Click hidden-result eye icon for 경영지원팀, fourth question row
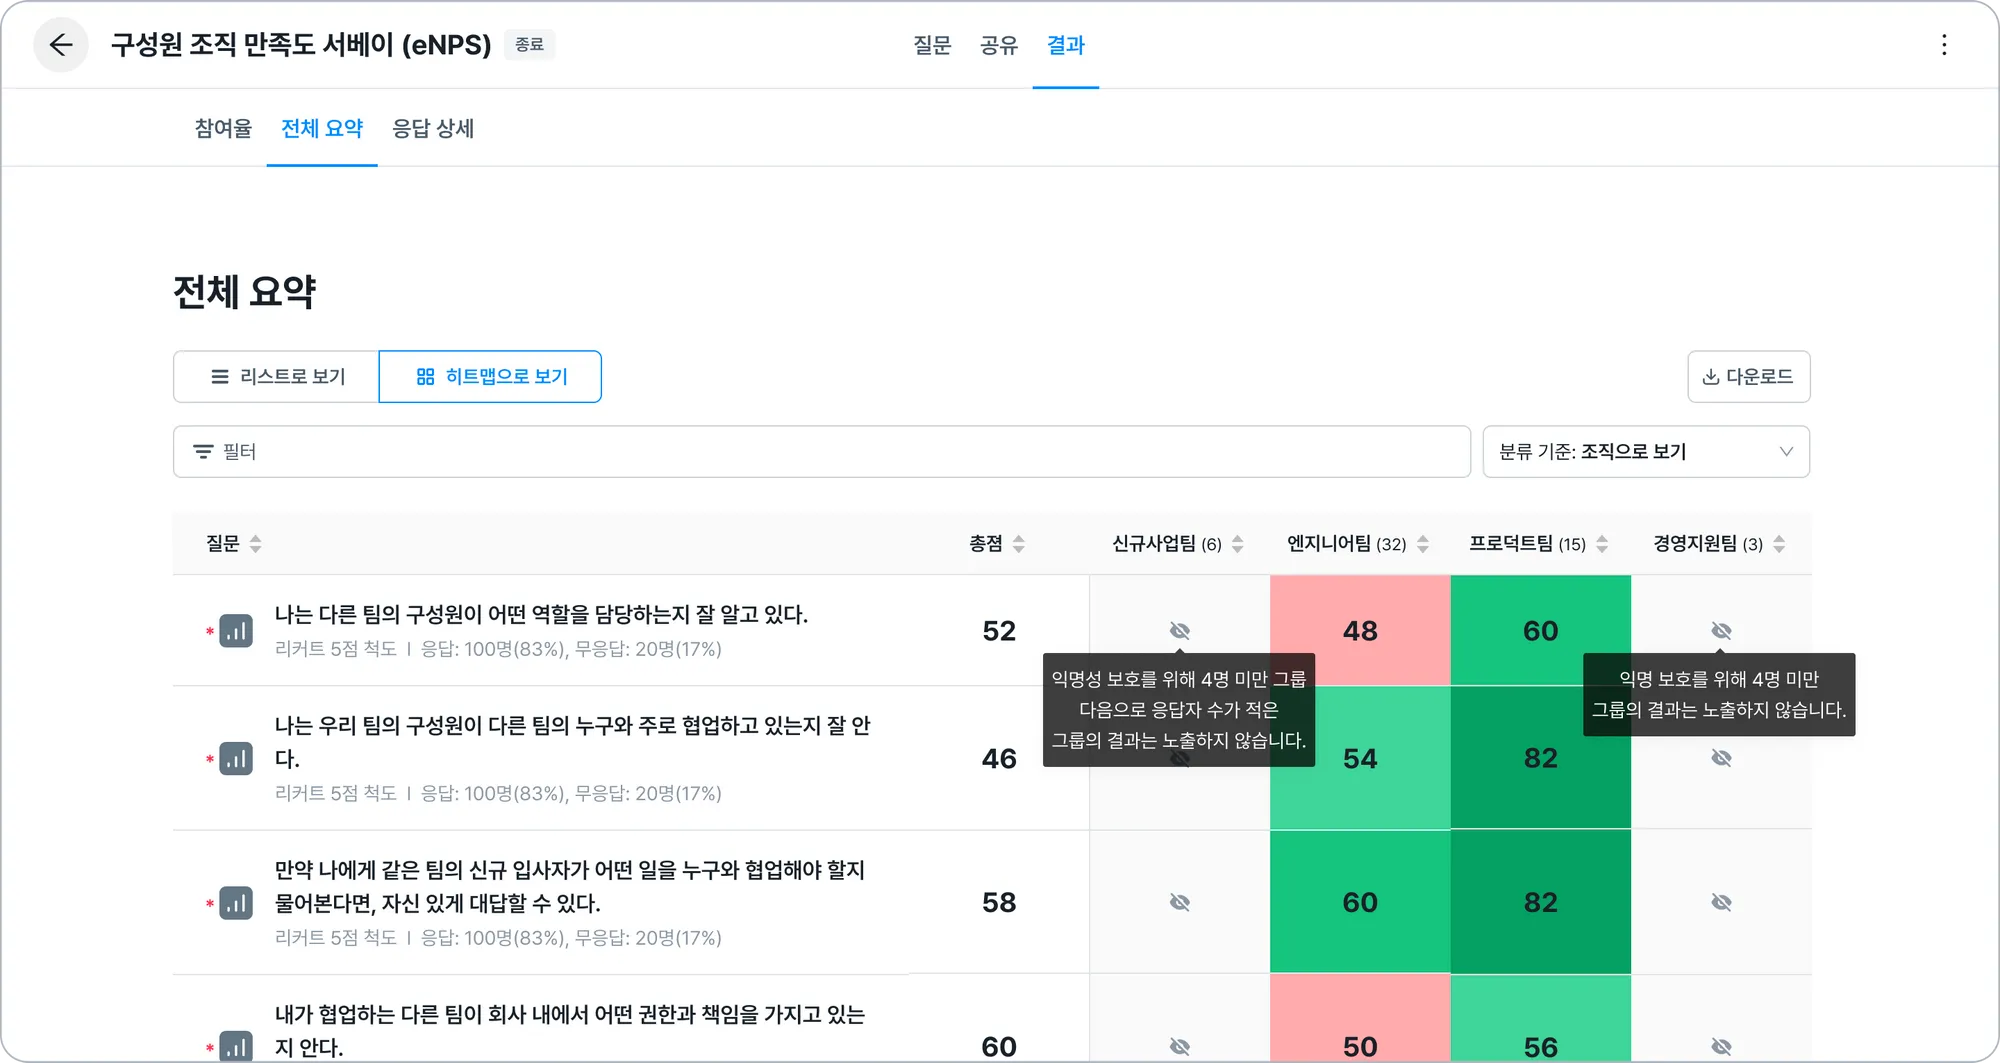 (x=1721, y=1046)
